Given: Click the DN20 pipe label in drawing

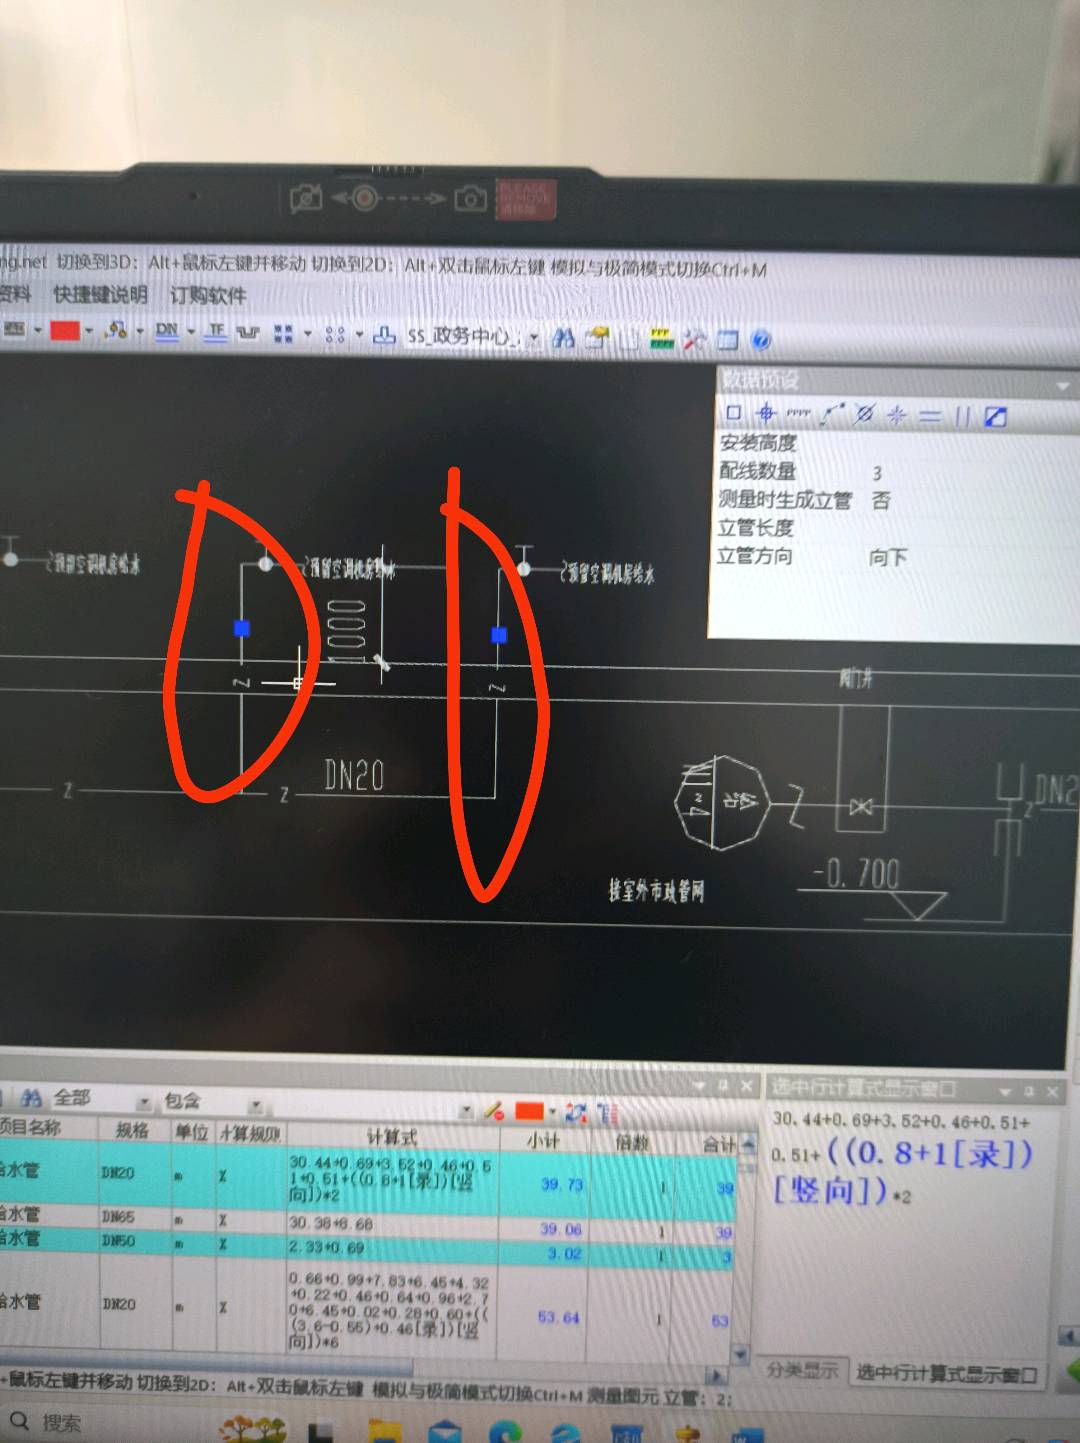Looking at the screenshot, I should (354, 776).
